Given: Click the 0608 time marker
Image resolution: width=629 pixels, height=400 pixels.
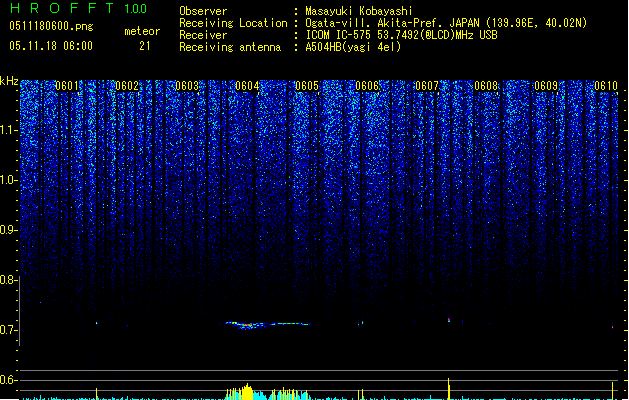Looking at the screenshot, I should point(486,86).
